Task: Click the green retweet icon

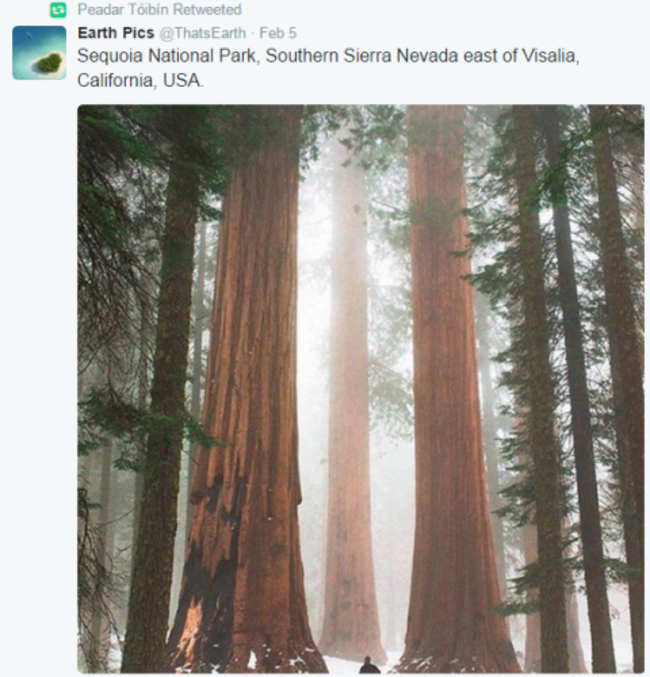Action: 58,10
